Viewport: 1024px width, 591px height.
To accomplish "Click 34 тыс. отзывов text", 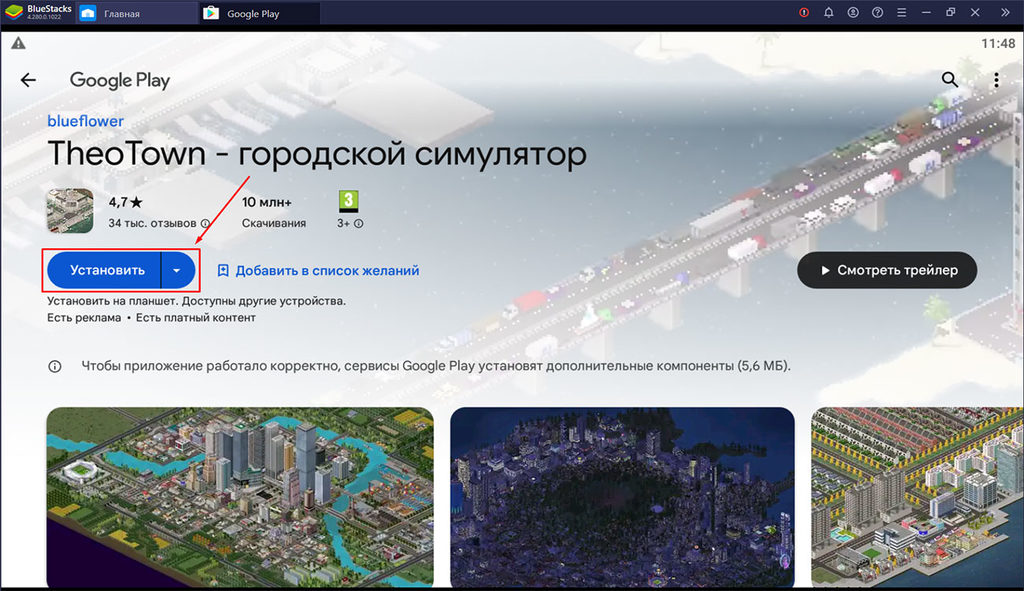I will tap(152, 223).
